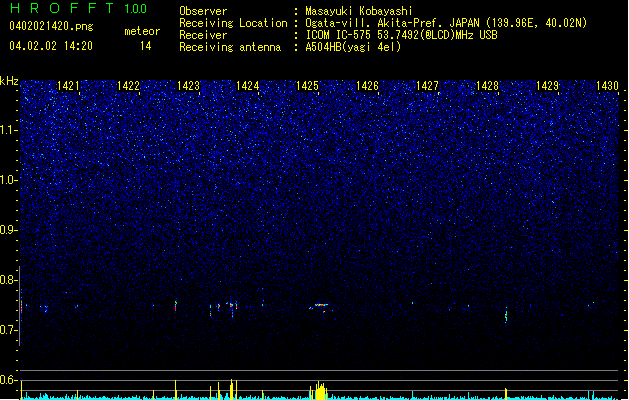Click the 1421 time axis marker
This screenshot has height=400, width=629.
tap(68, 86)
